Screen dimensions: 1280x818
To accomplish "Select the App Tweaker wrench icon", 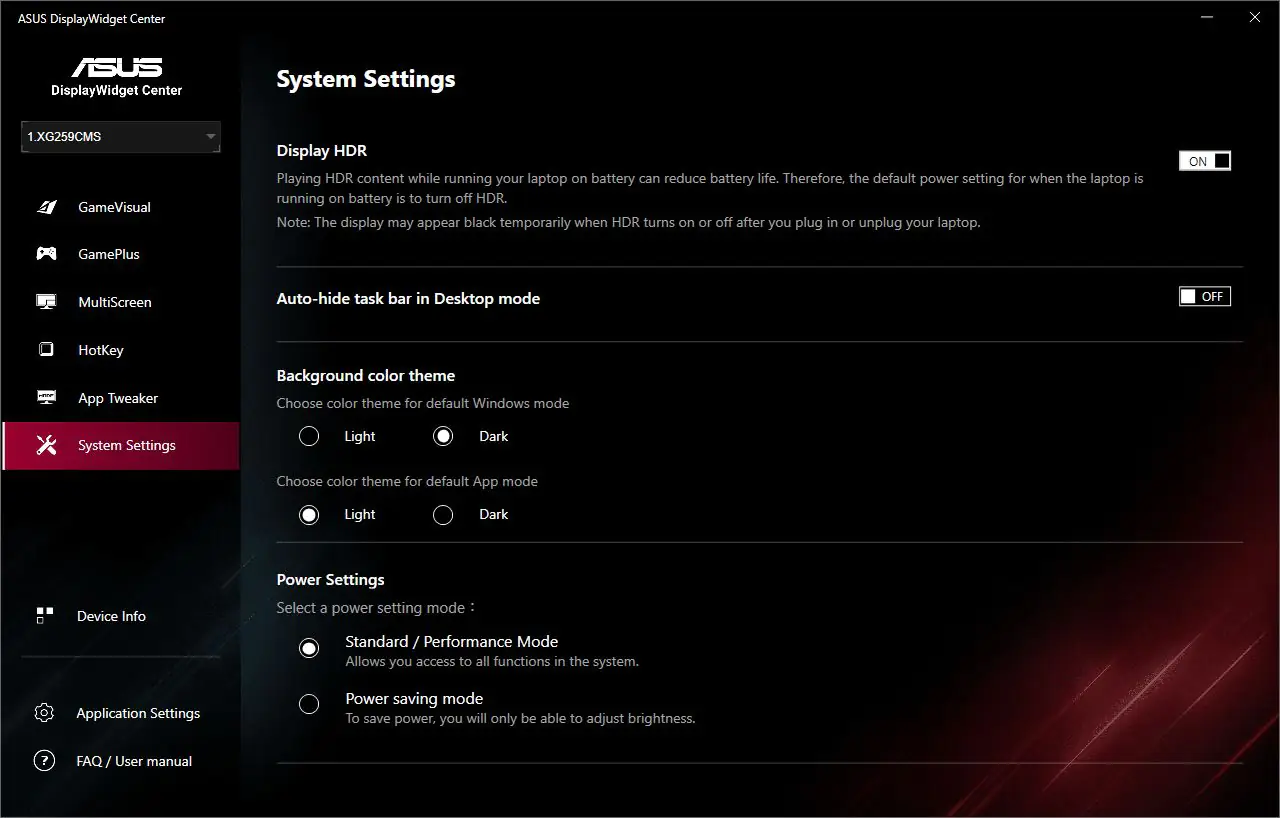I will pyautogui.click(x=46, y=397).
